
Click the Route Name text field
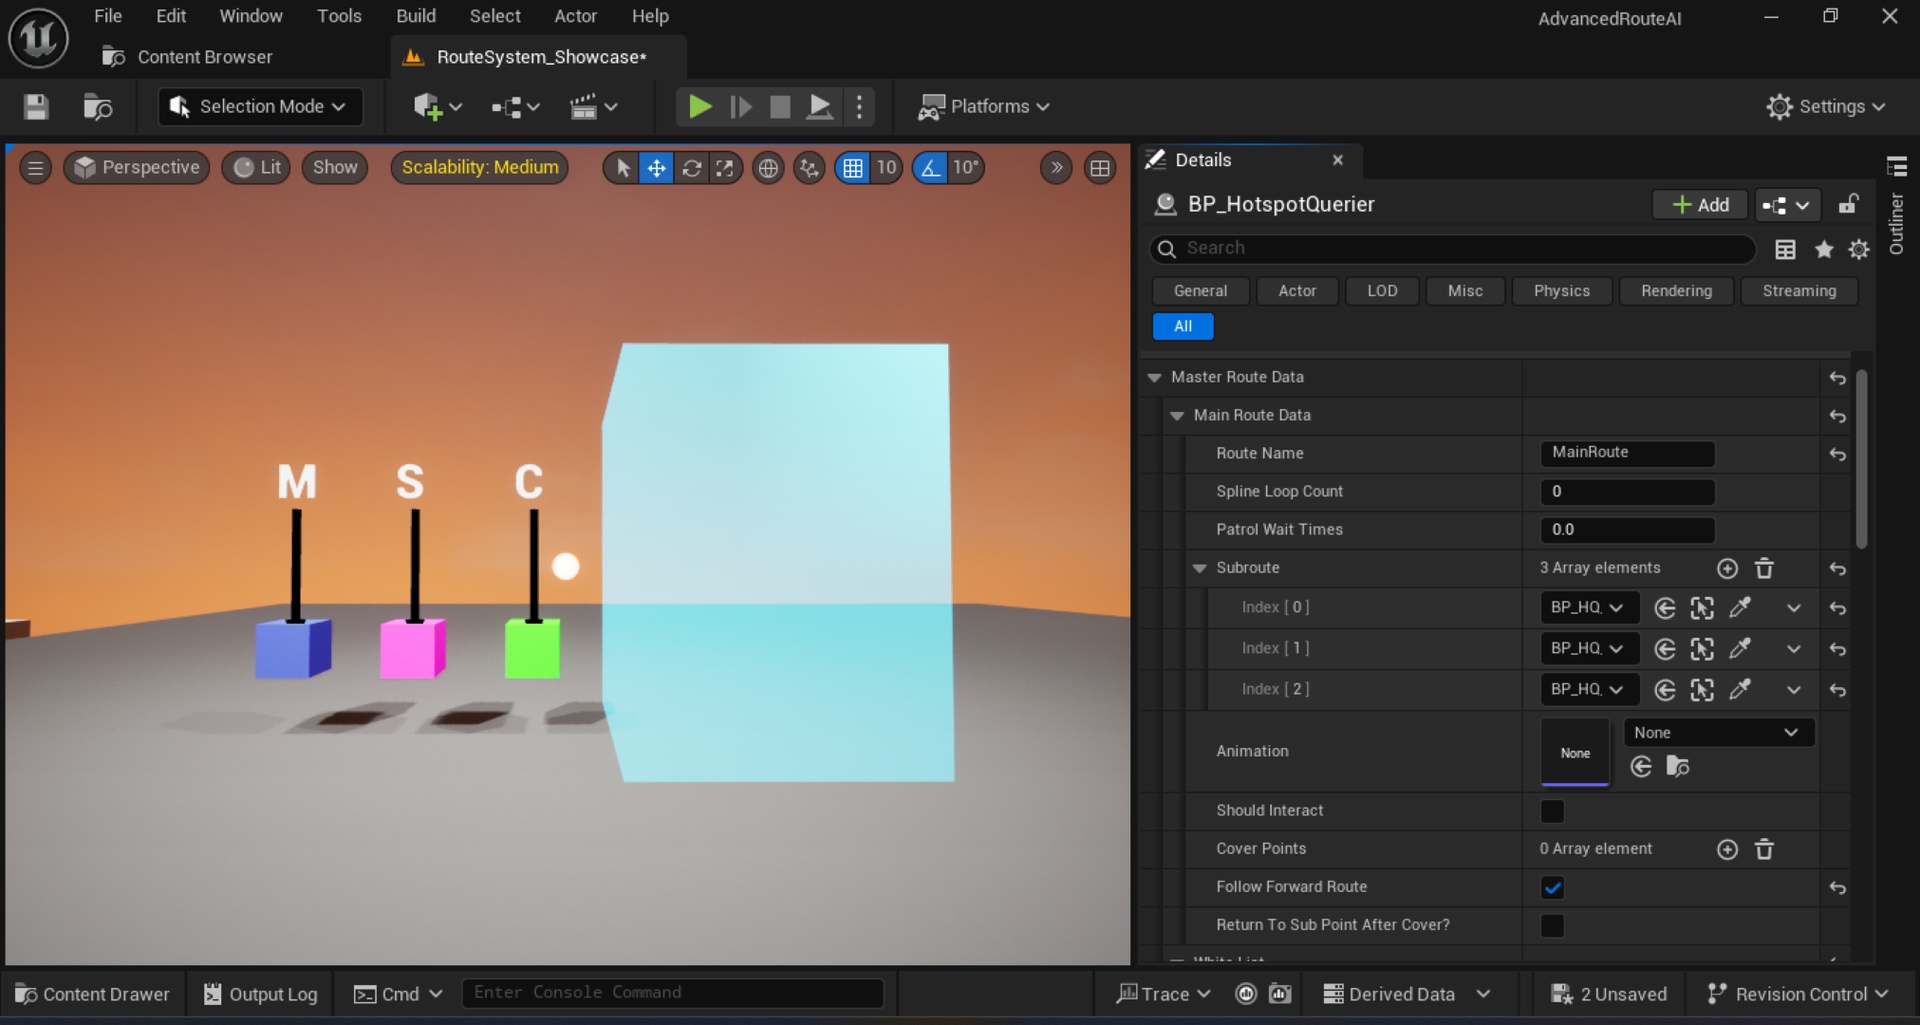point(1627,453)
